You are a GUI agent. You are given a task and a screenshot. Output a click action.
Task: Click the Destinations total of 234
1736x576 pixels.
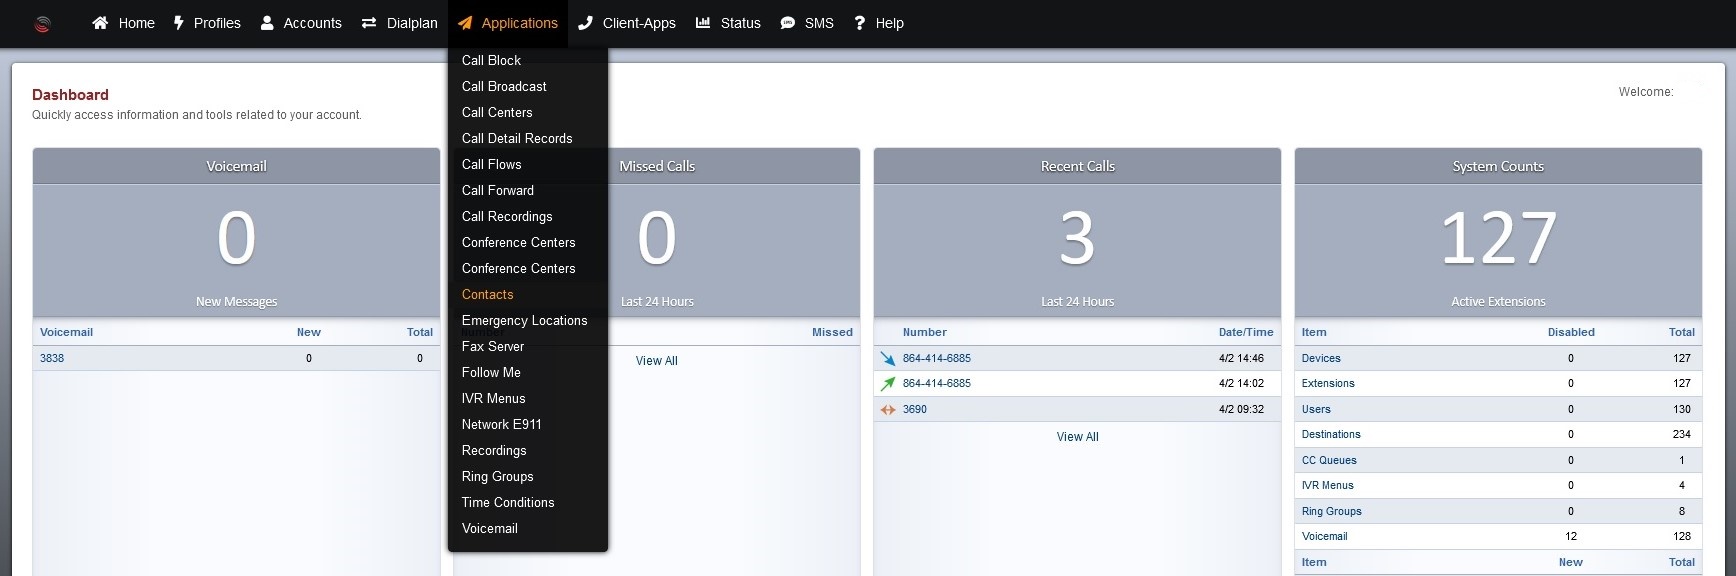(1682, 434)
